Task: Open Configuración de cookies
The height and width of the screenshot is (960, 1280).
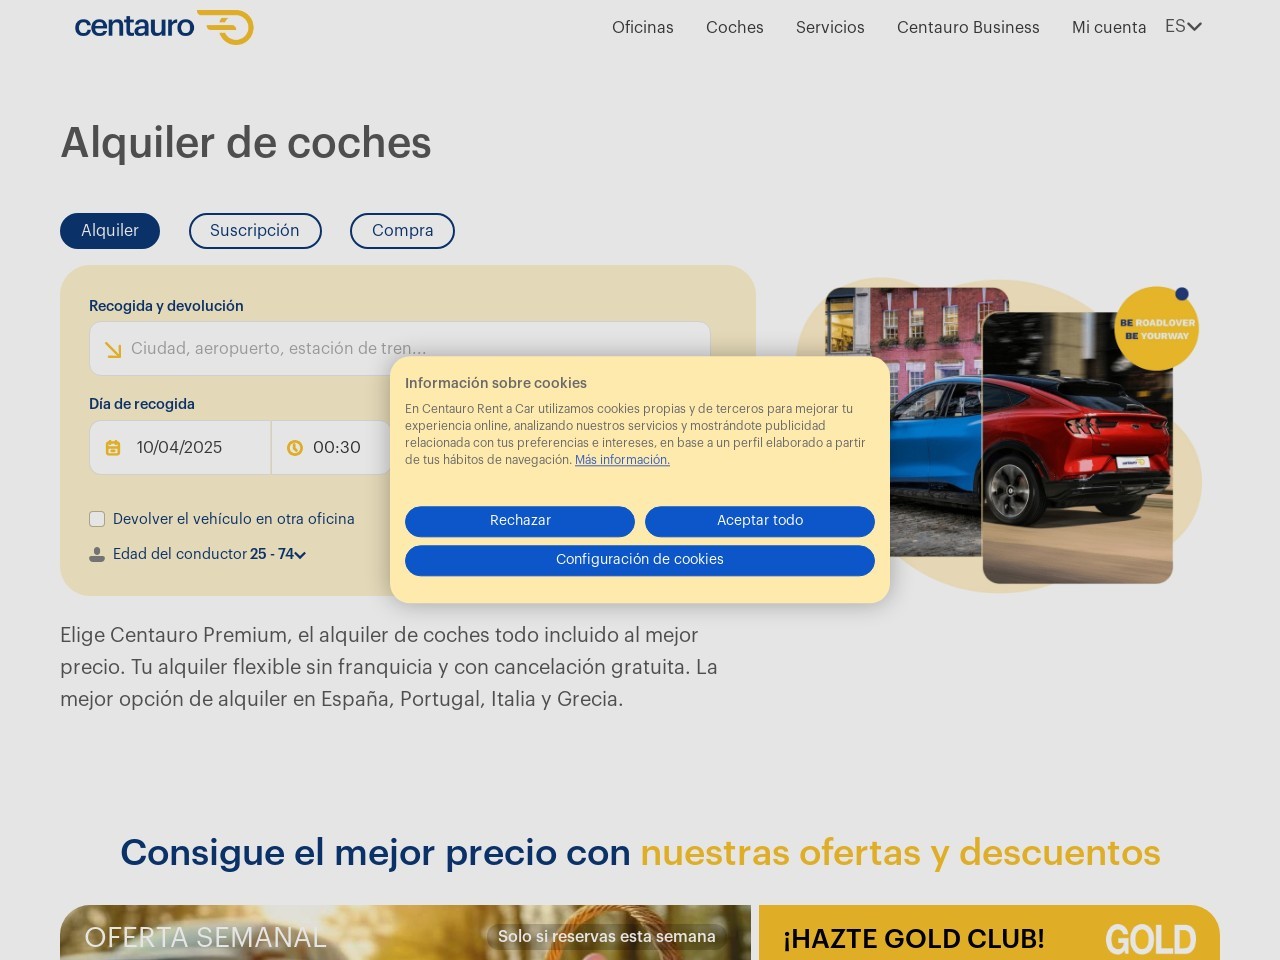Action: coord(640,560)
